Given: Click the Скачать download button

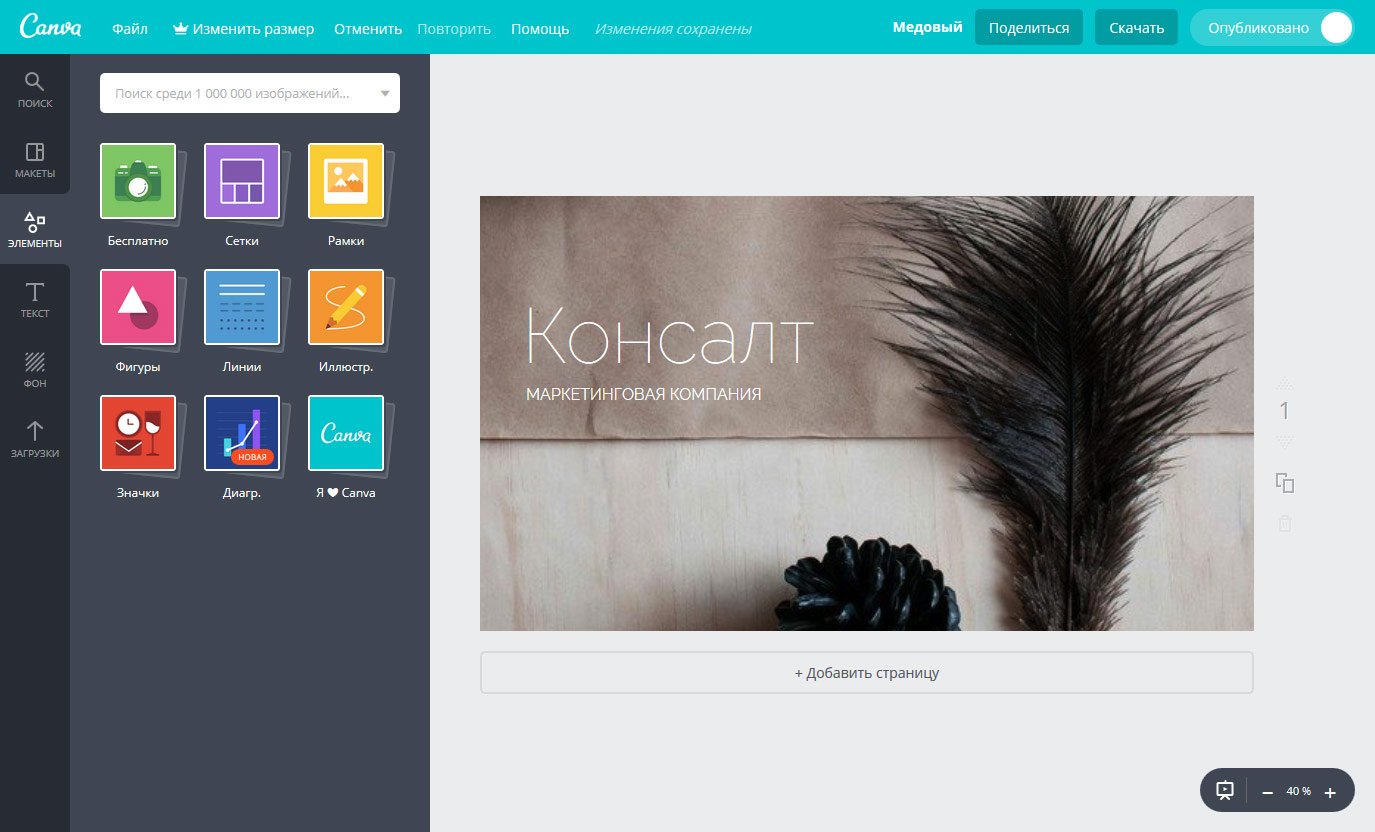Looking at the screenshot, I should (x=1136, y=28).
